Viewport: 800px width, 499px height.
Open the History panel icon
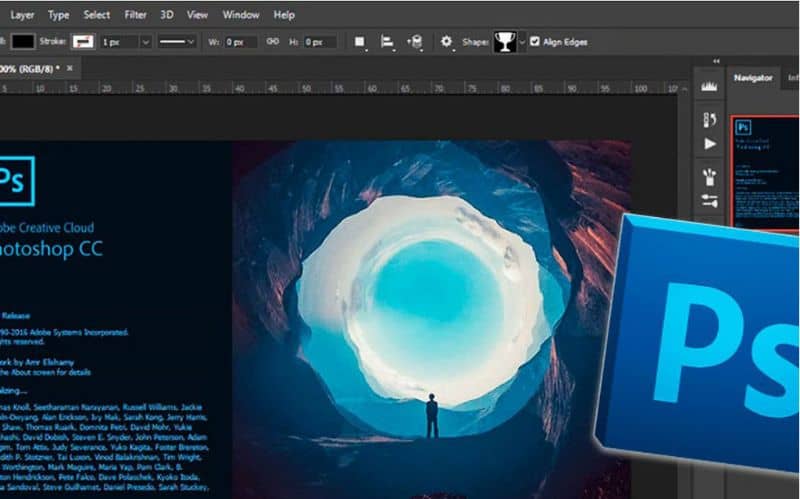pos(710,120)
